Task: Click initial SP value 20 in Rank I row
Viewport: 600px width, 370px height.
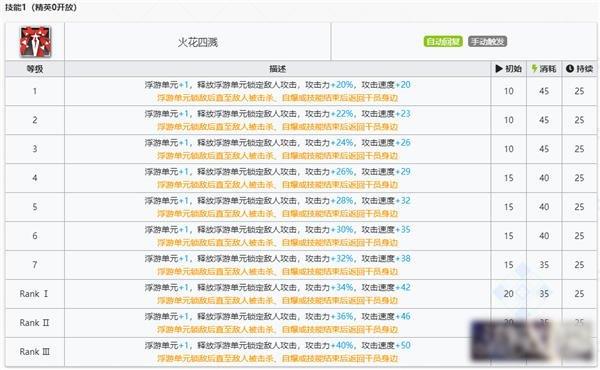Action: [x=509, y=294]
